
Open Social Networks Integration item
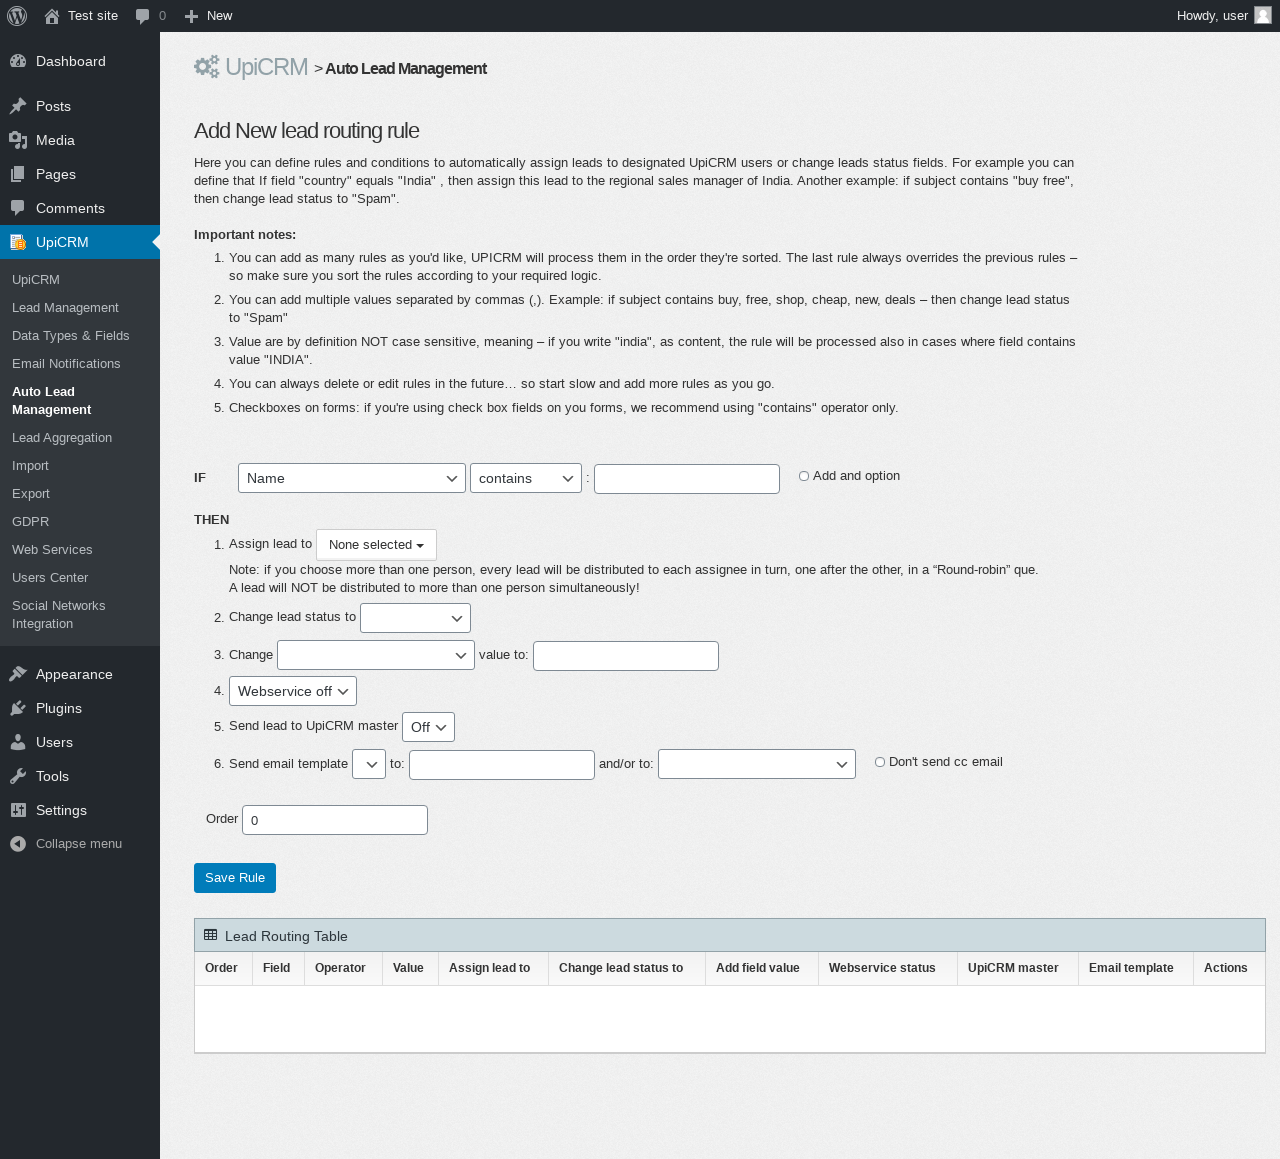(58, 614)
